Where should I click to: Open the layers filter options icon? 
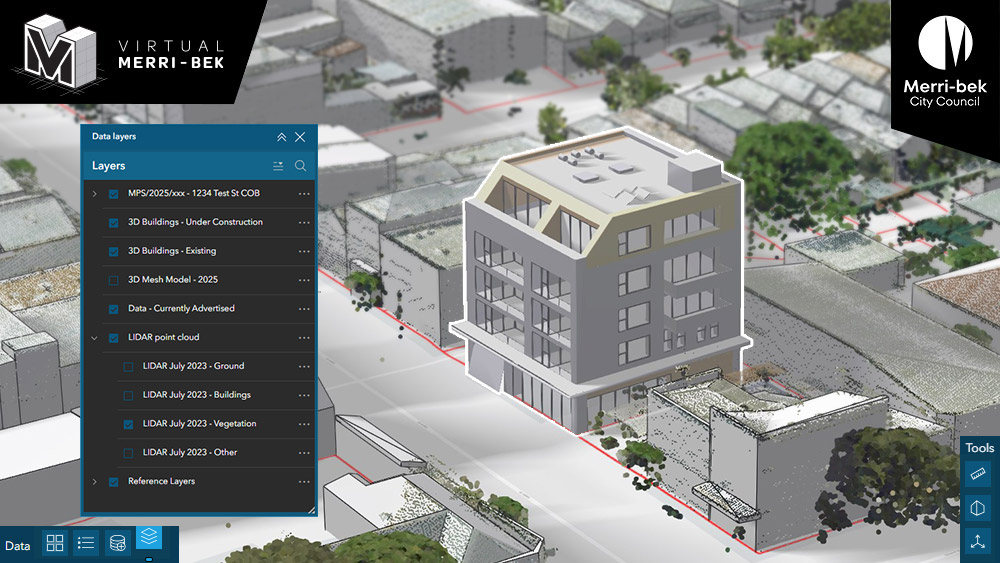[279, 166]
